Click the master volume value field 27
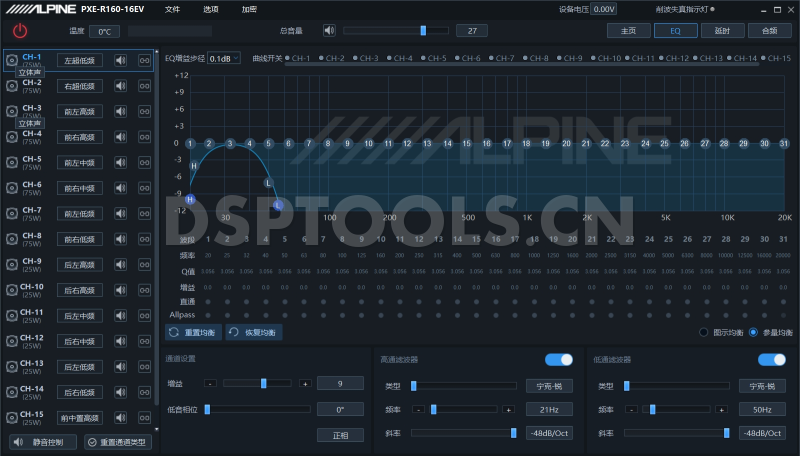Screen dimensions: 800x456 click(472, 31)
